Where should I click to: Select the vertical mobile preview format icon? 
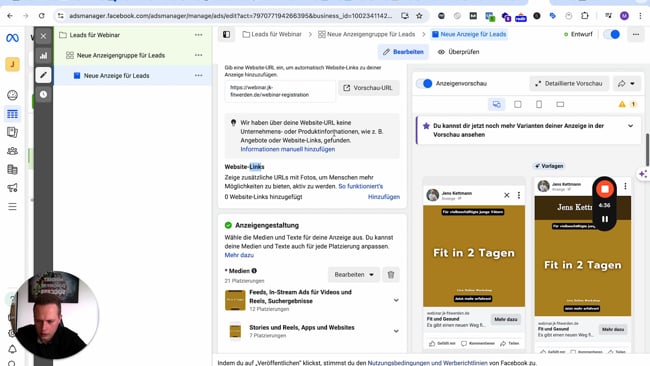pyautogui.click(x=539, y=104)
